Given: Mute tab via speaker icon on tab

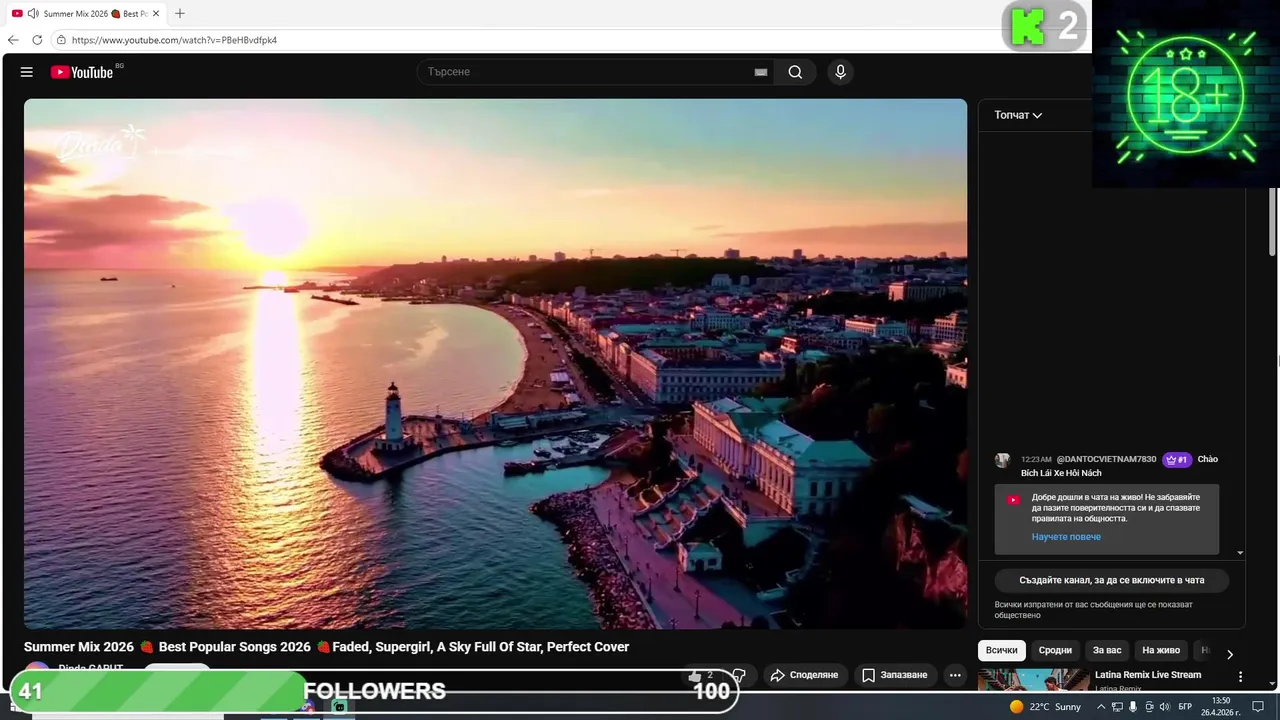Looking at the screenshot, I should click(x=33, y=14).
